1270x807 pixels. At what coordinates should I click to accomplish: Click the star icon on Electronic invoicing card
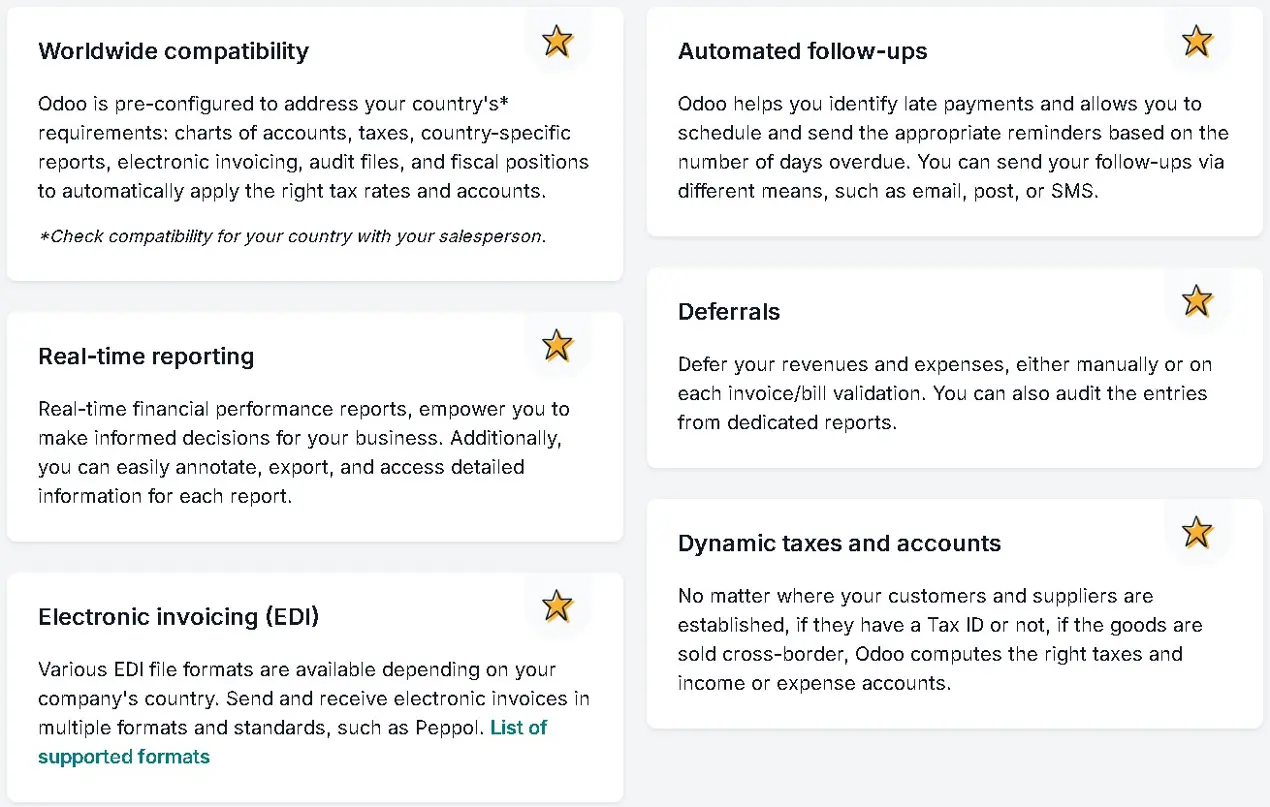tap(557, 605)
